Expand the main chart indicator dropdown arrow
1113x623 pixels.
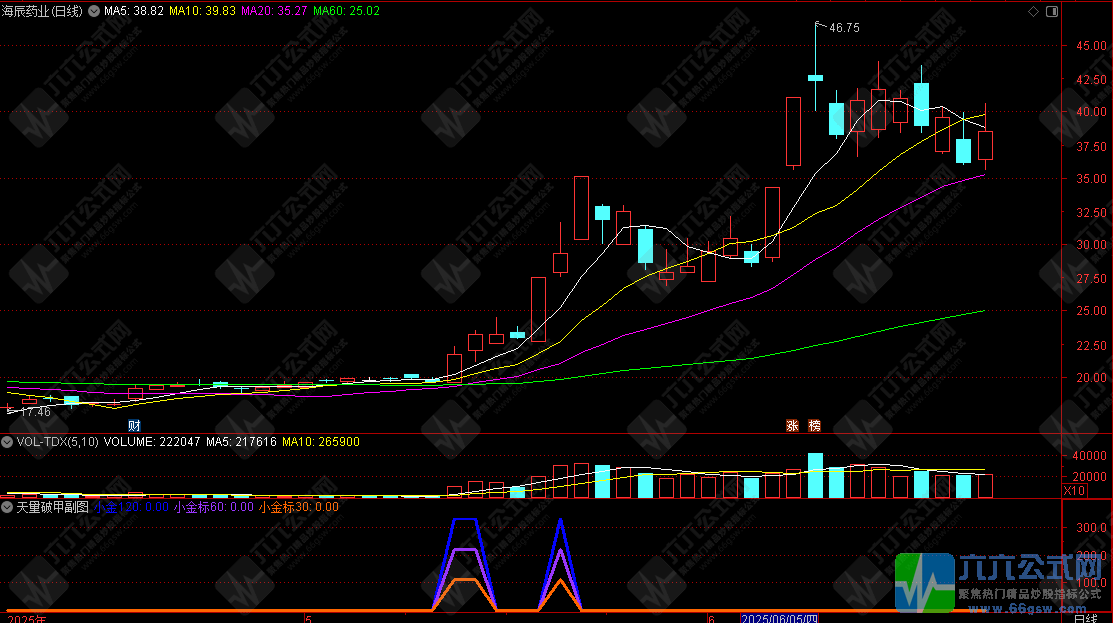96,11
